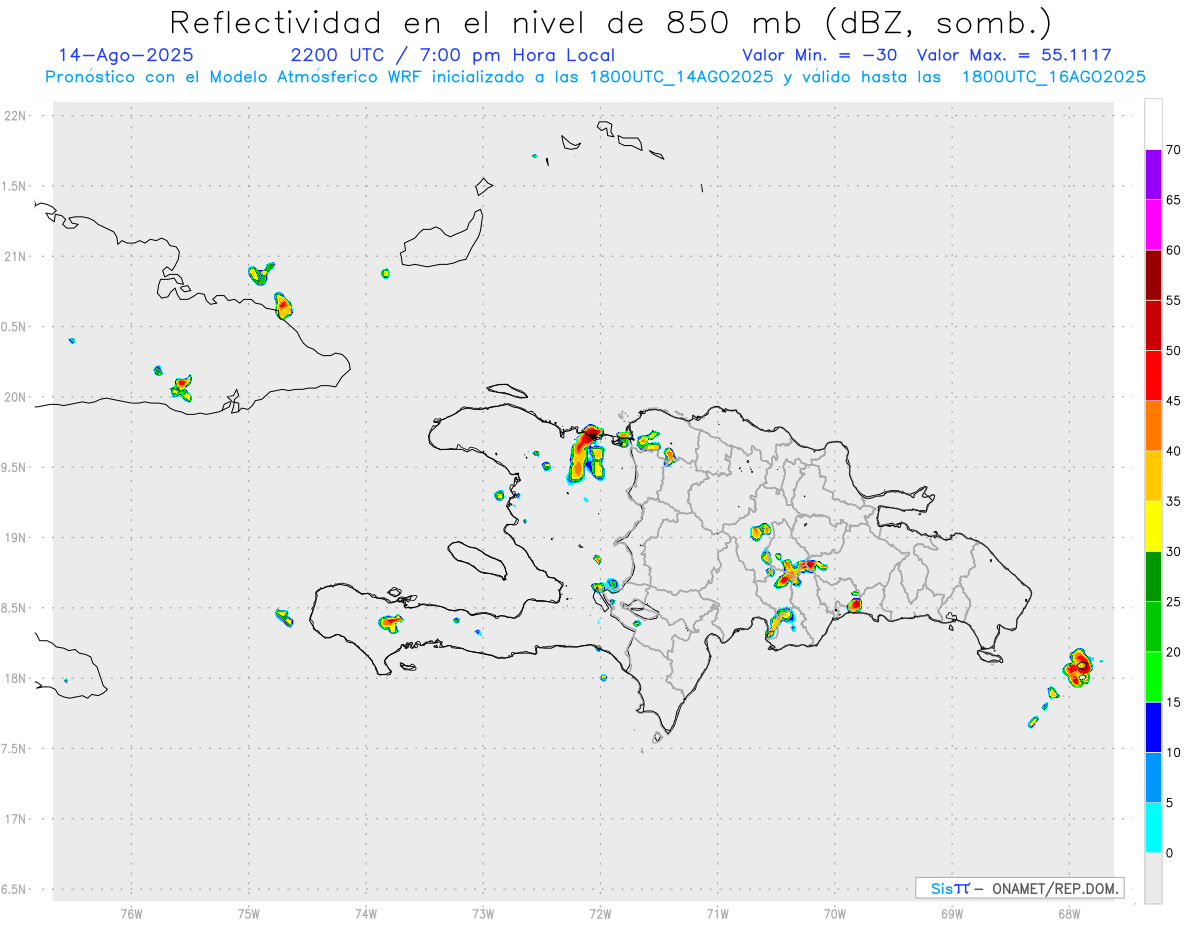The image size is (1200, 927).
Task: Select the medium green 20–25 dBZ colorbar segment
Action: (1153, 627)
